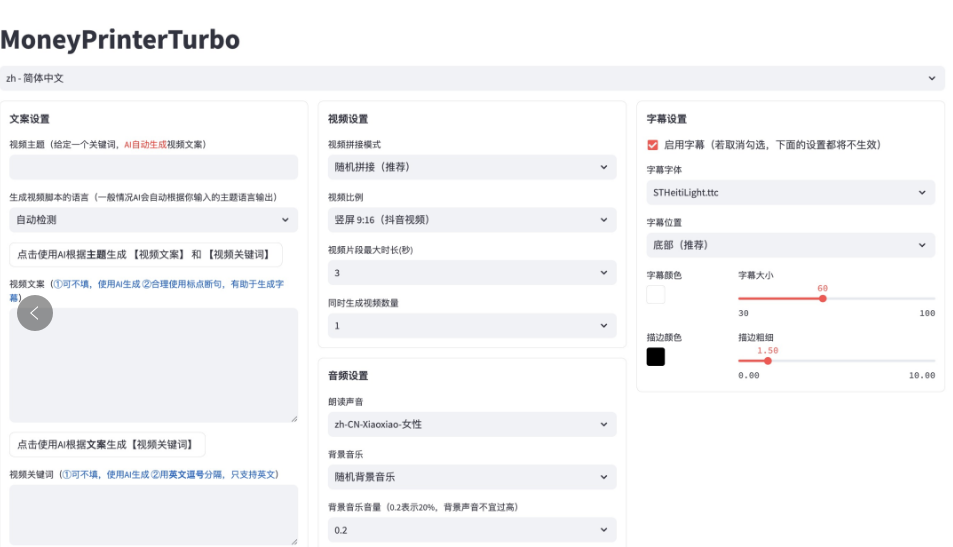Click the button generating 视频关键词 from 文案
Image resolution: width=953 pixels, height=547 pixels.
[107, 444]
